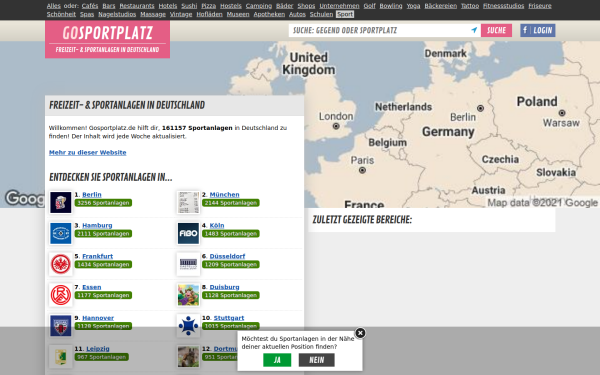Click the Essen red logo thumbnail
The width and height of the screenshot is (600, 375).
tap(60, 295)
